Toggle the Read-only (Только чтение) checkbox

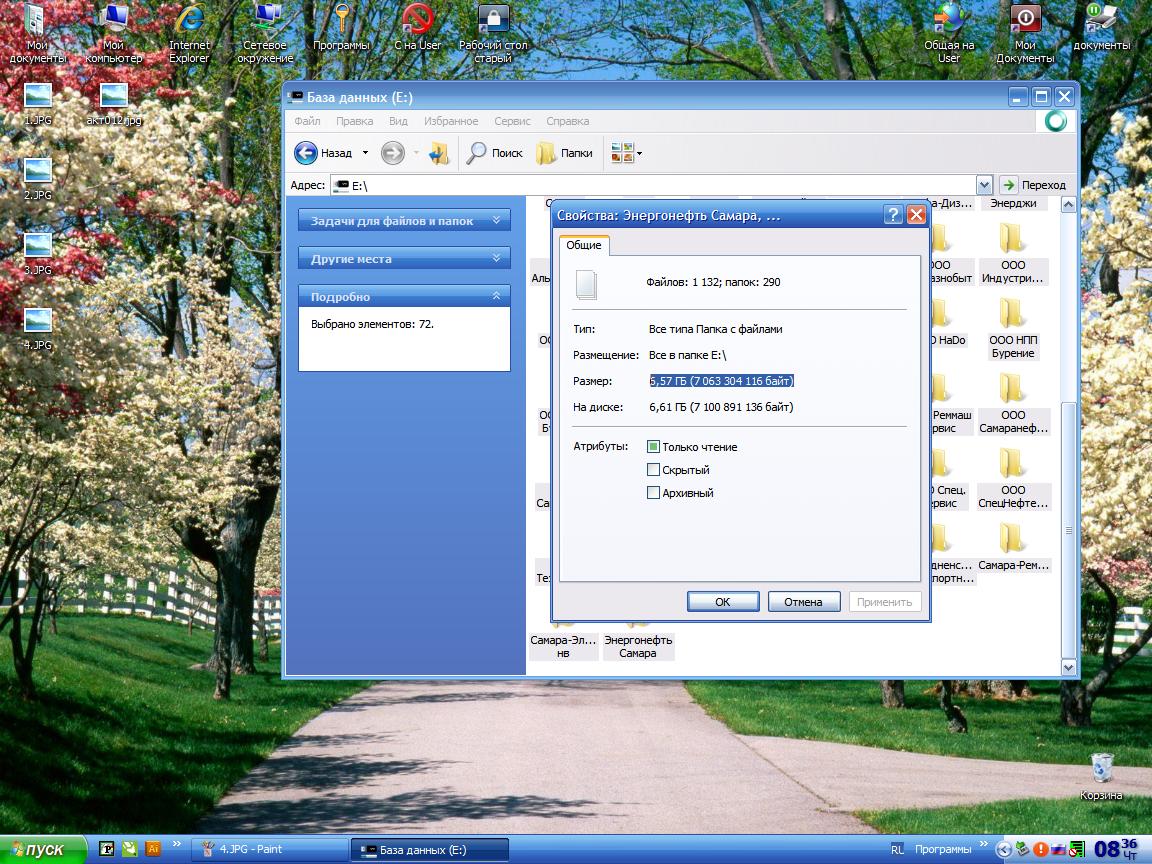tap(654, 447)
